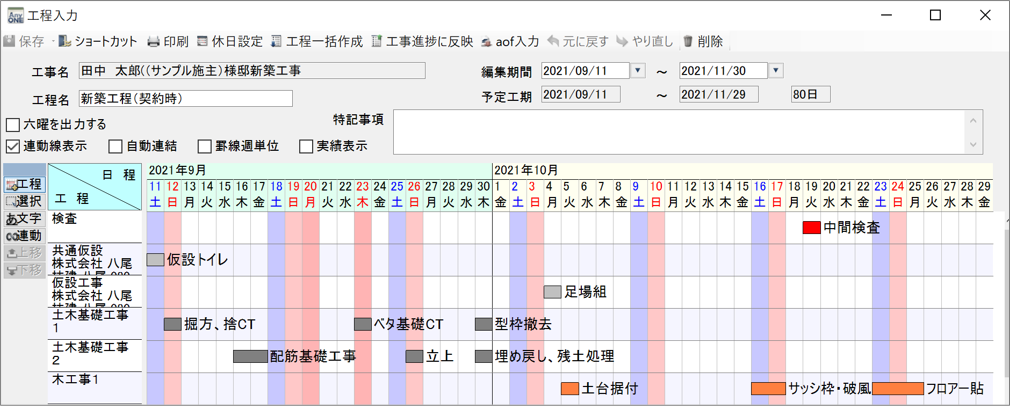Open 休日設定 holiday settings
The width and height of the screenshot is (1010, 406).
point(230,42)
